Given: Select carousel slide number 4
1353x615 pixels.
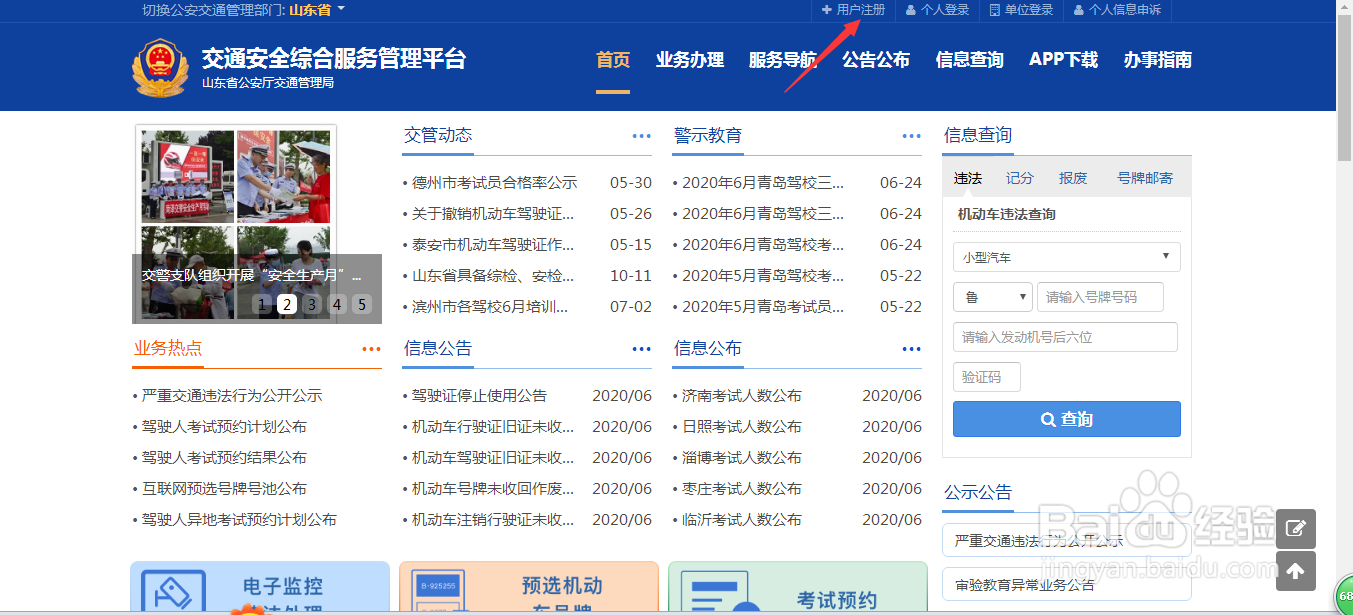Looking at the screenshot, I should [x=337, y=303].
